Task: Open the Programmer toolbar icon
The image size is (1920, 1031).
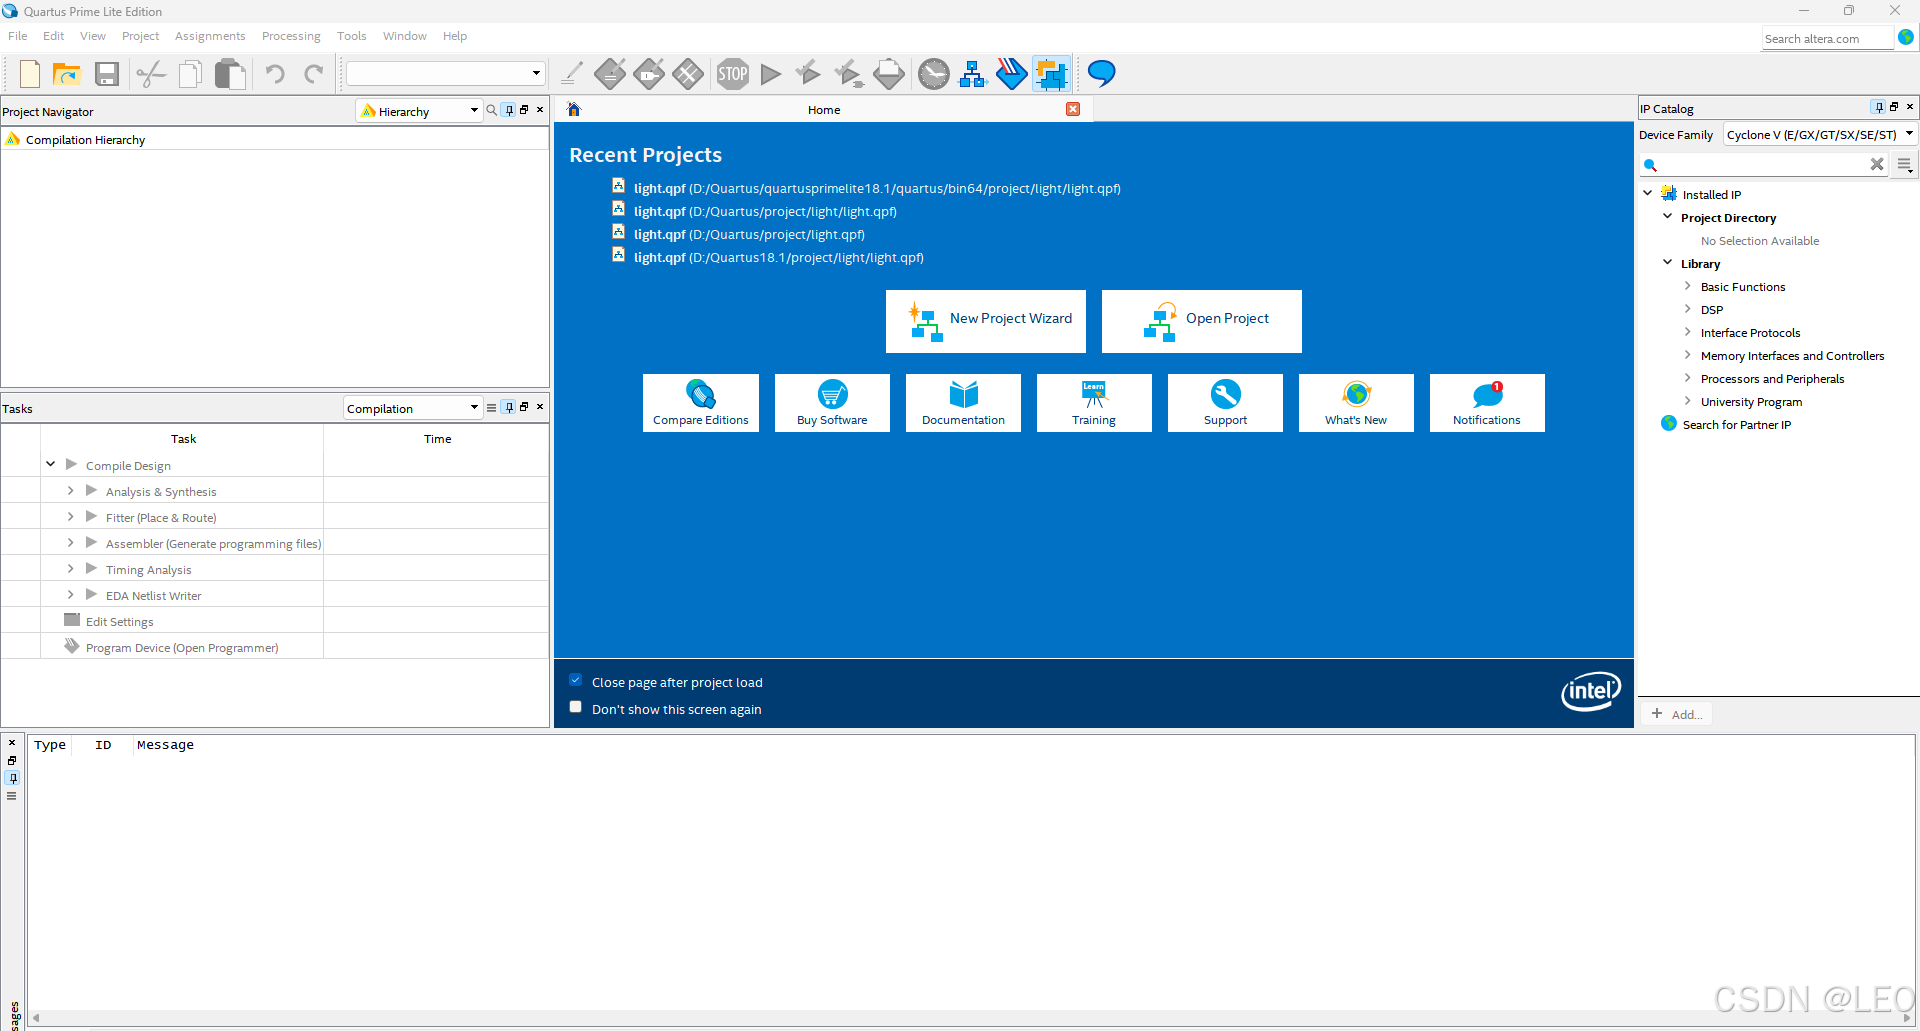Action: [x=1011, y=74]
